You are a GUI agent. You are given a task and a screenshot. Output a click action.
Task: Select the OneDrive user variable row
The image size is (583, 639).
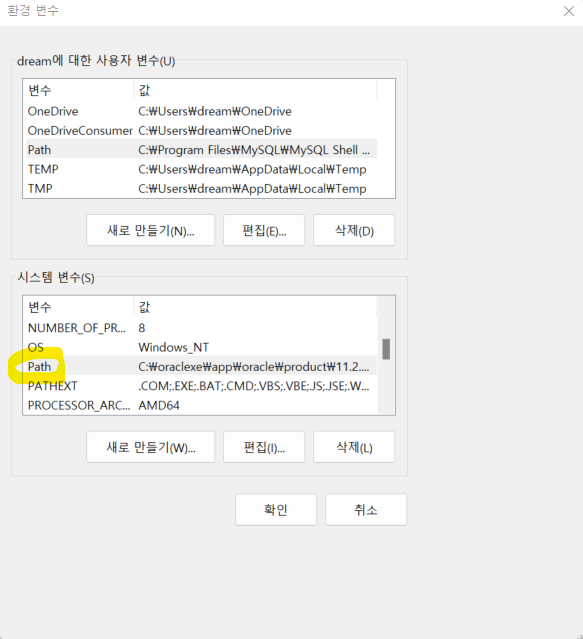pos(202,111)
